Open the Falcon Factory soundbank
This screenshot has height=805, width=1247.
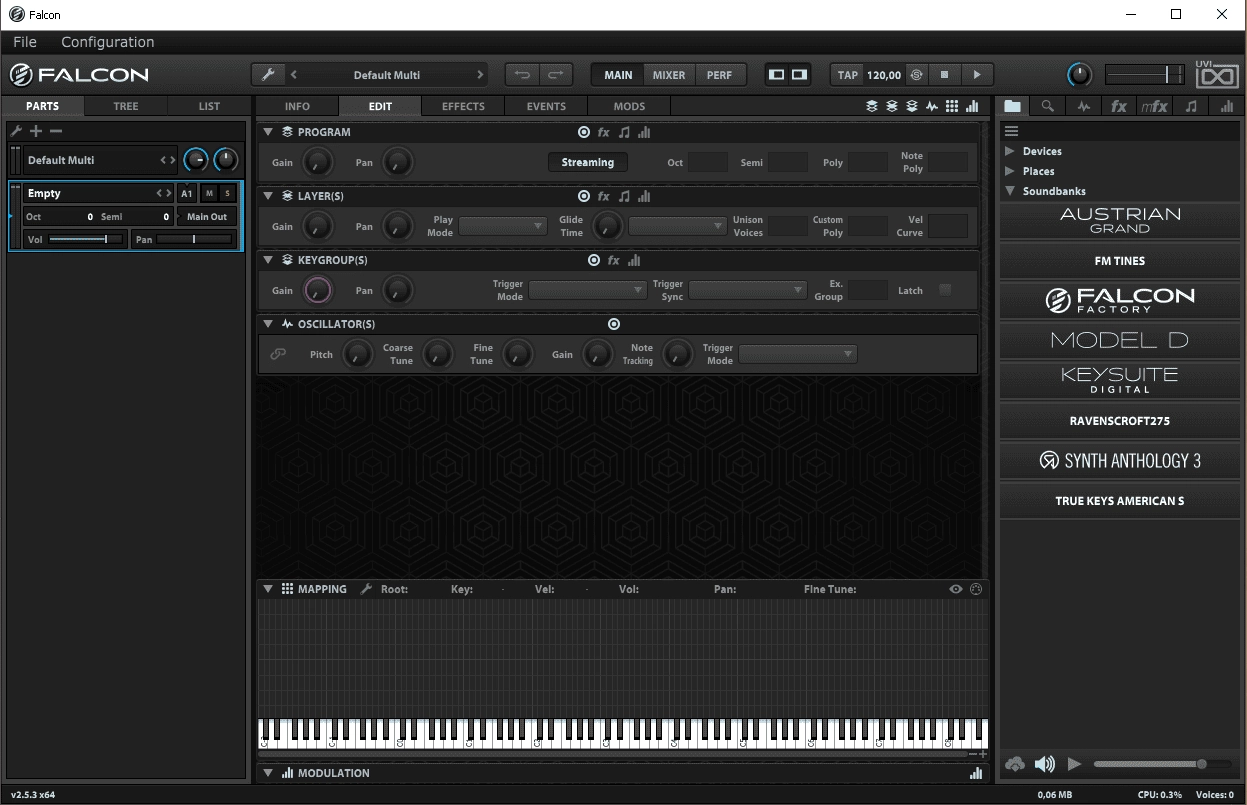pyautogui.click(x=1120, y=300)
